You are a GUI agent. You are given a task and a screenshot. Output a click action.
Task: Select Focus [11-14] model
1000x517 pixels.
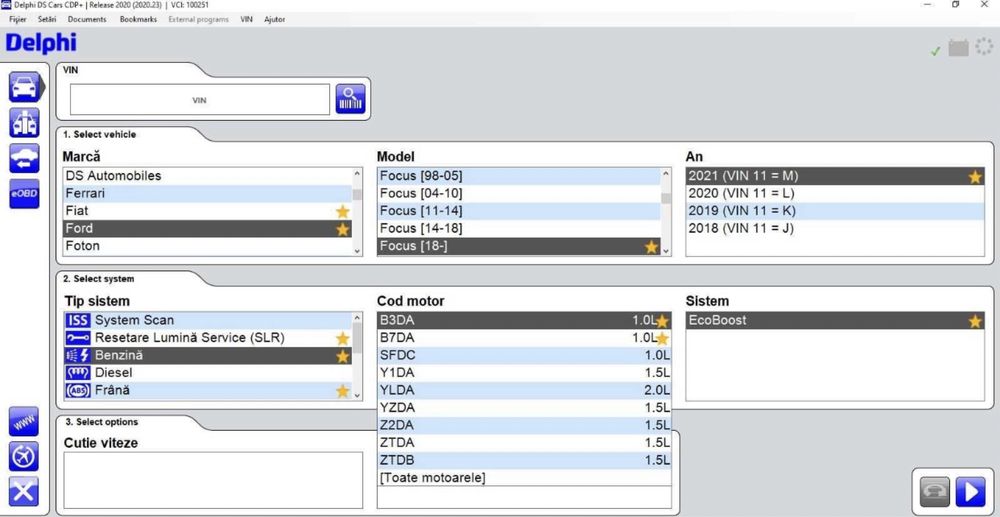coord(519,211)
